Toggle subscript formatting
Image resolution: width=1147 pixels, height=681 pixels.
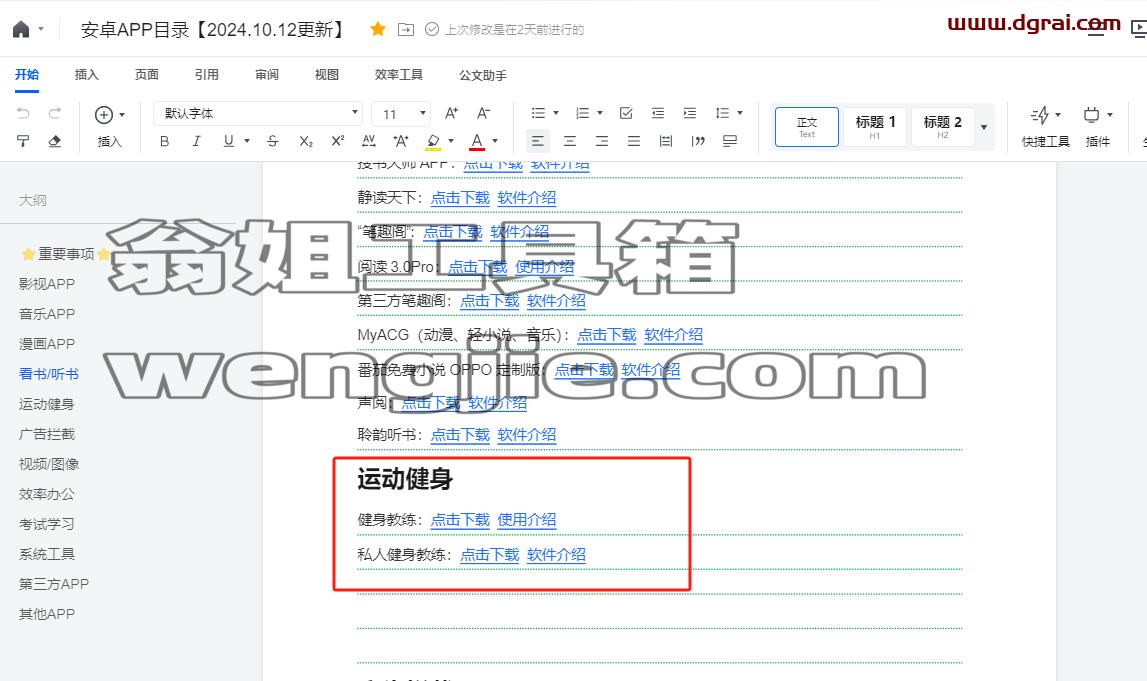(x=306, y=141)
